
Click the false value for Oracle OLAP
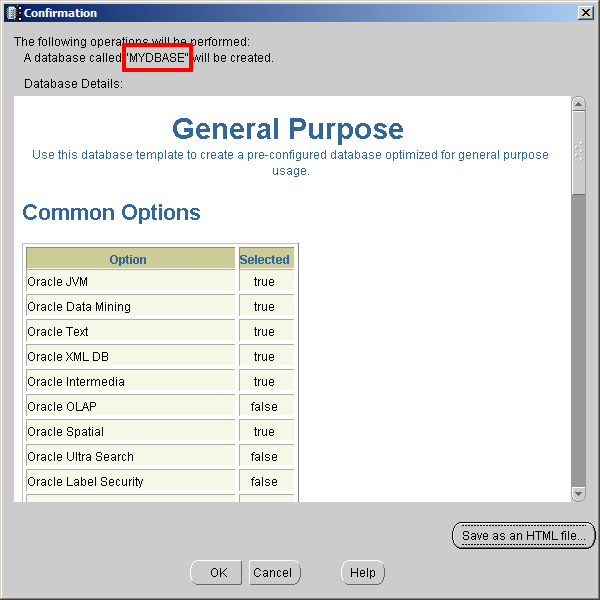click(266, 406)
